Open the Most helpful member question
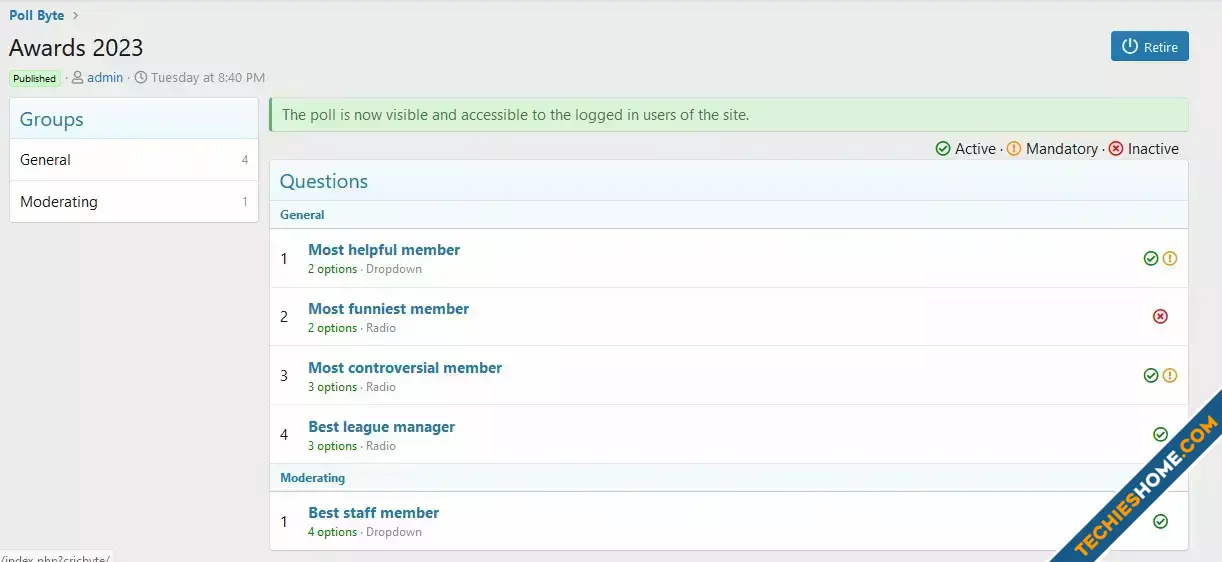Screen dimensions: 1222x562 click(x=384, y=250)
